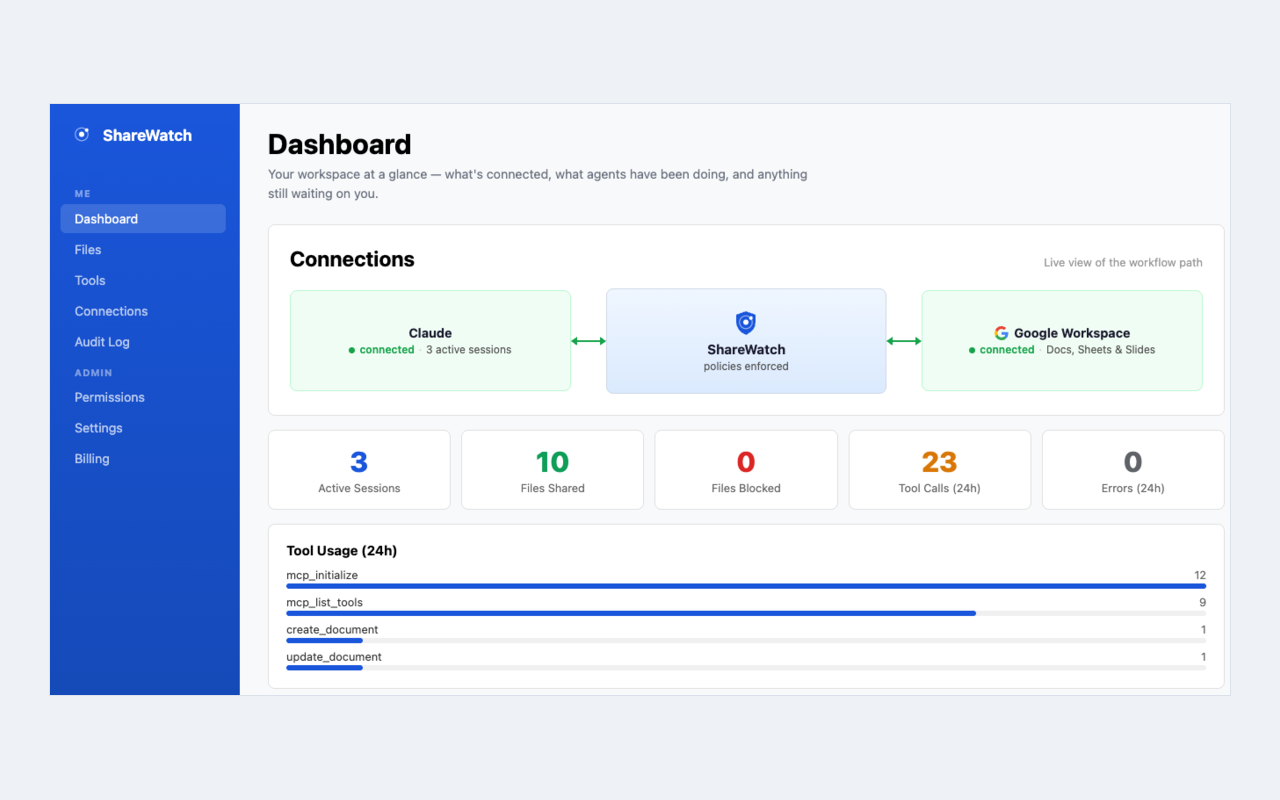Click the ME section label in sidebar
This screenshot has width=1280, height=800.
point(83,194)
